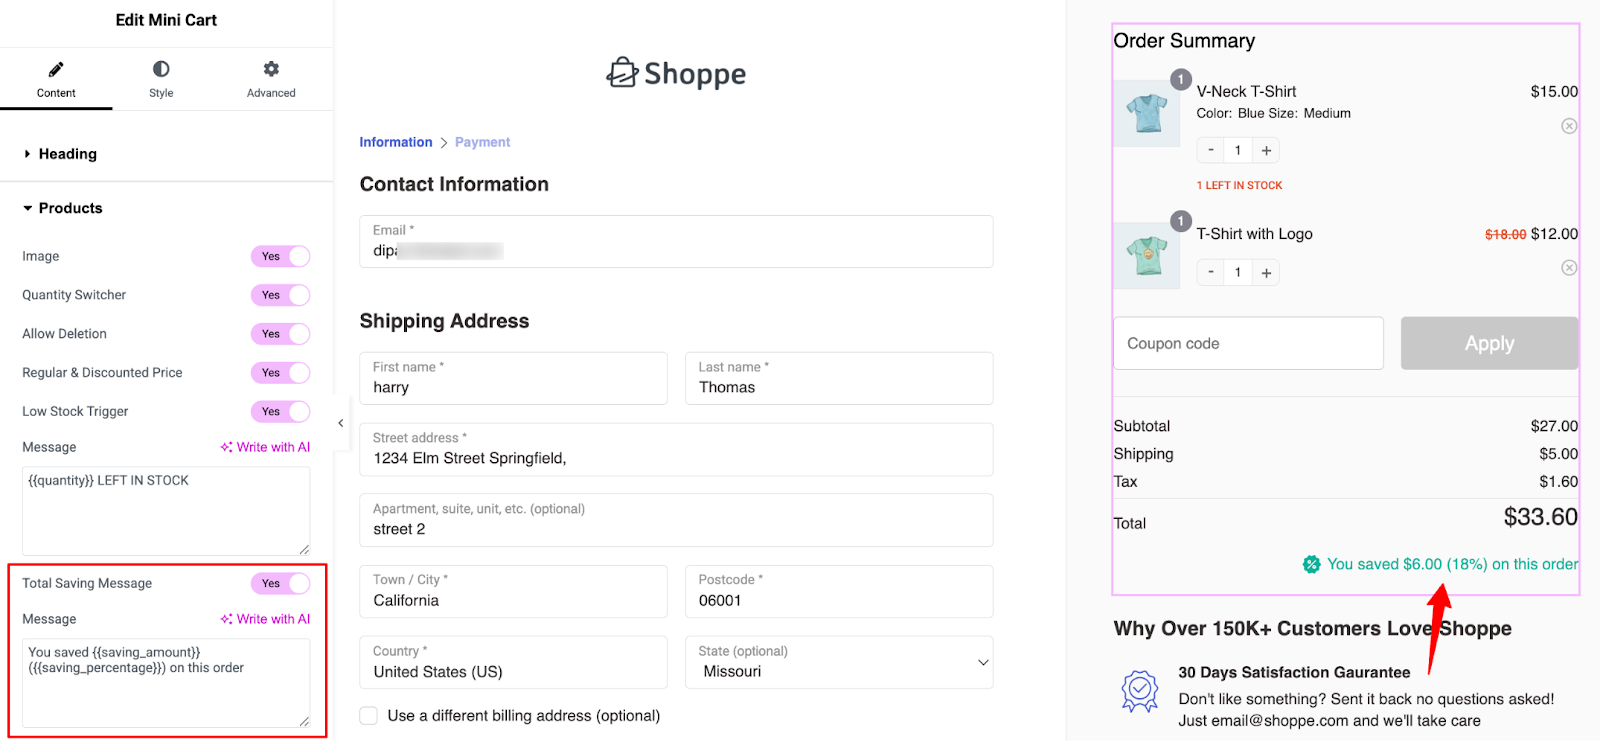
Task: Click the Shipping $5.00 value
Action: (1558, 454)
